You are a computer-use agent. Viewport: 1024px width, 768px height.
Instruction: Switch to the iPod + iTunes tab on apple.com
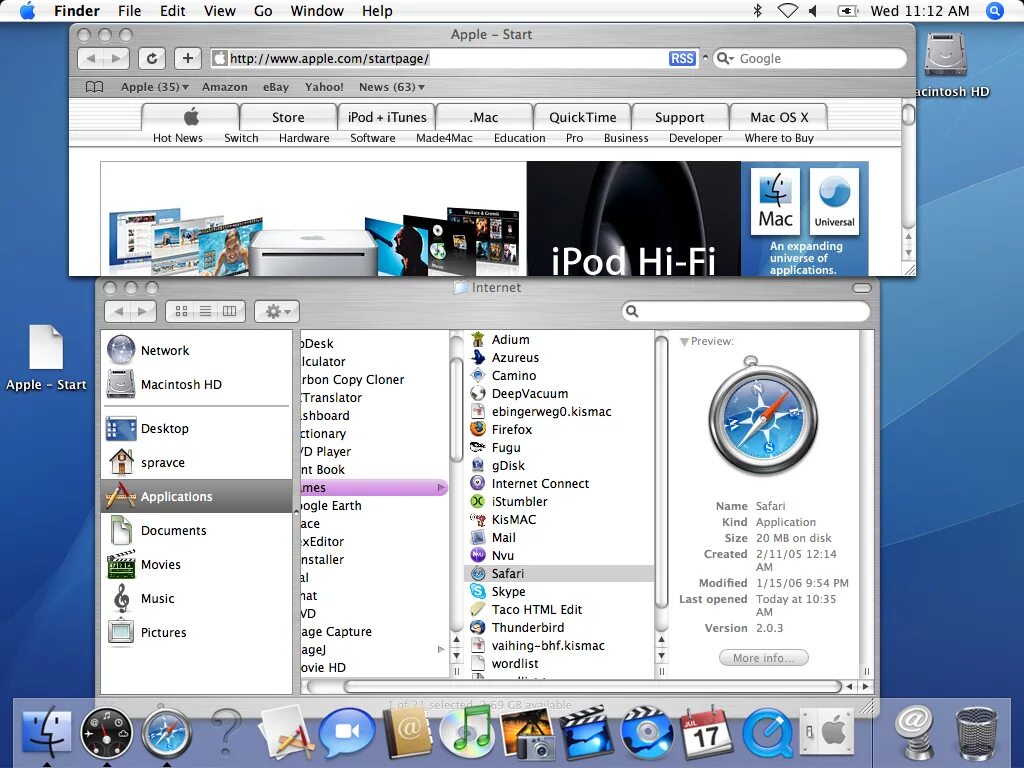pos(386,117)
